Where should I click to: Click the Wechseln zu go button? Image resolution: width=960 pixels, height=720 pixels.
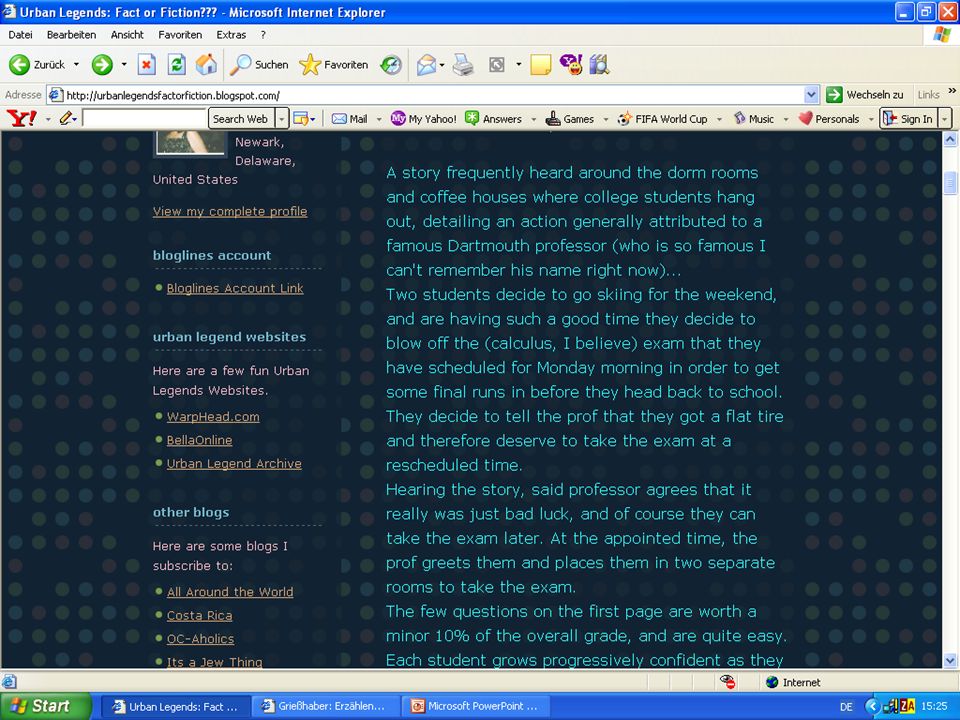coord(864,95)
